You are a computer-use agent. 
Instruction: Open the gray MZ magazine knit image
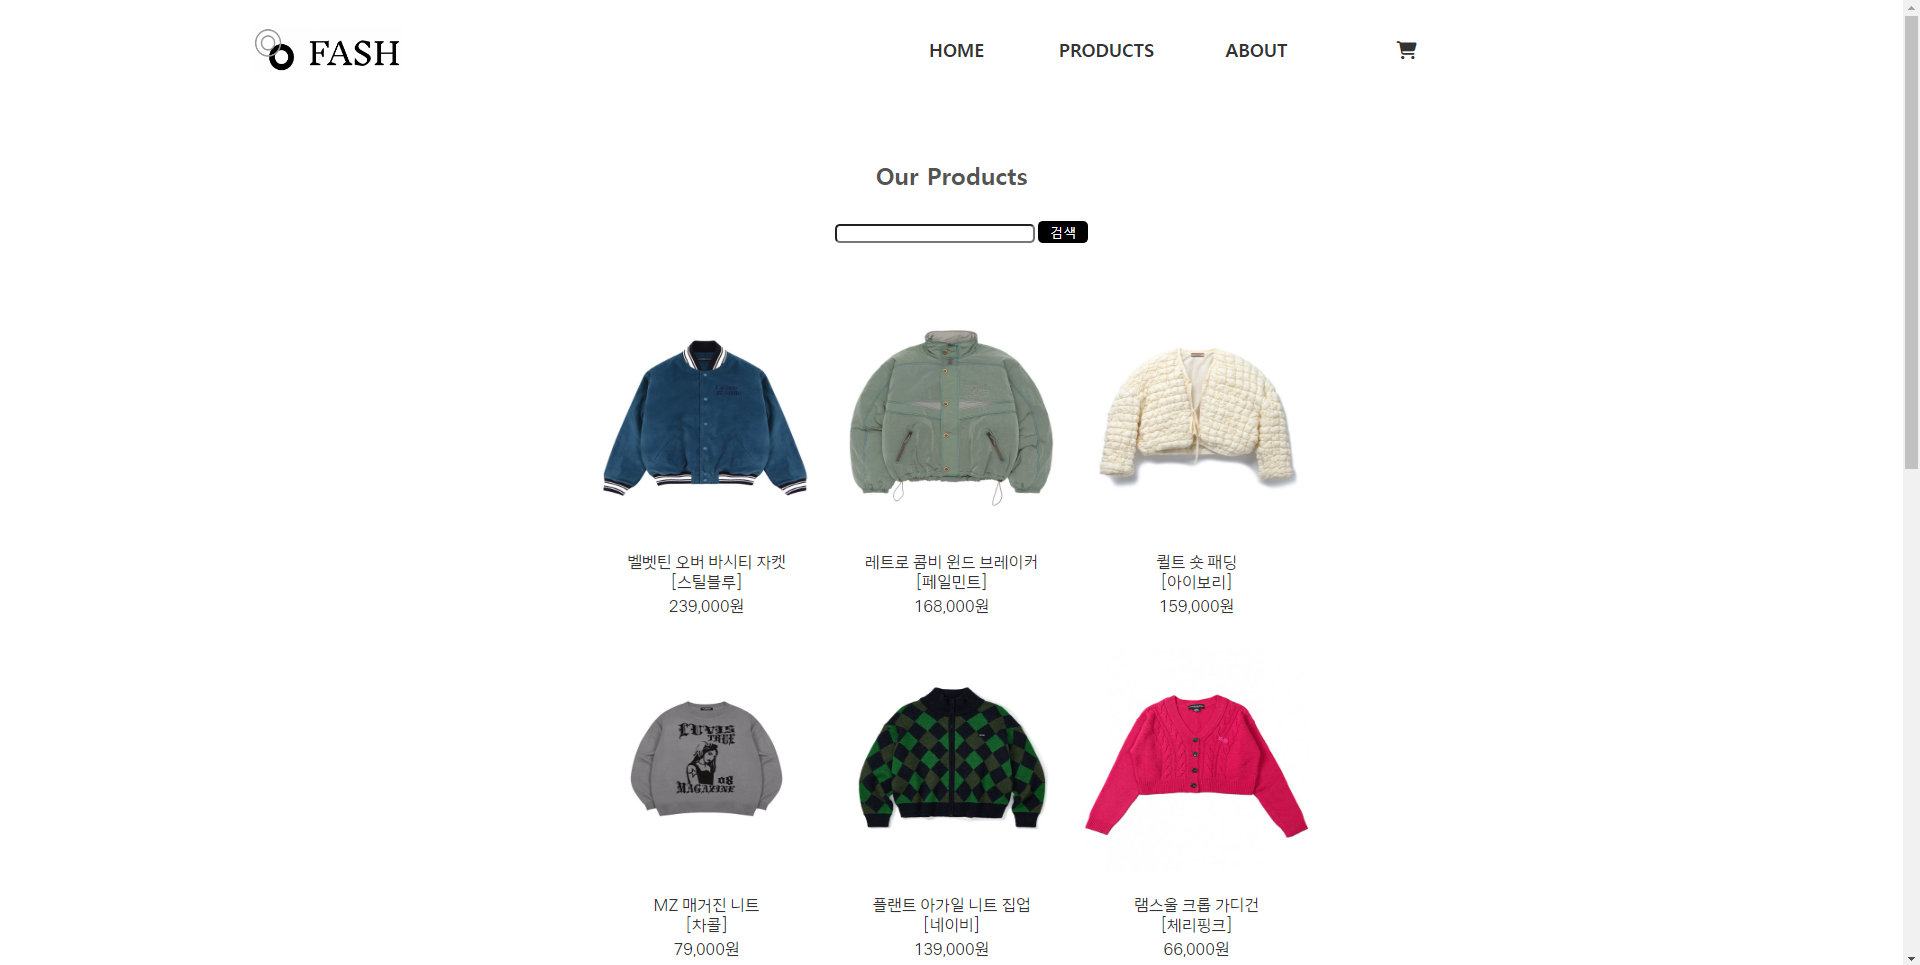[706, 759]
